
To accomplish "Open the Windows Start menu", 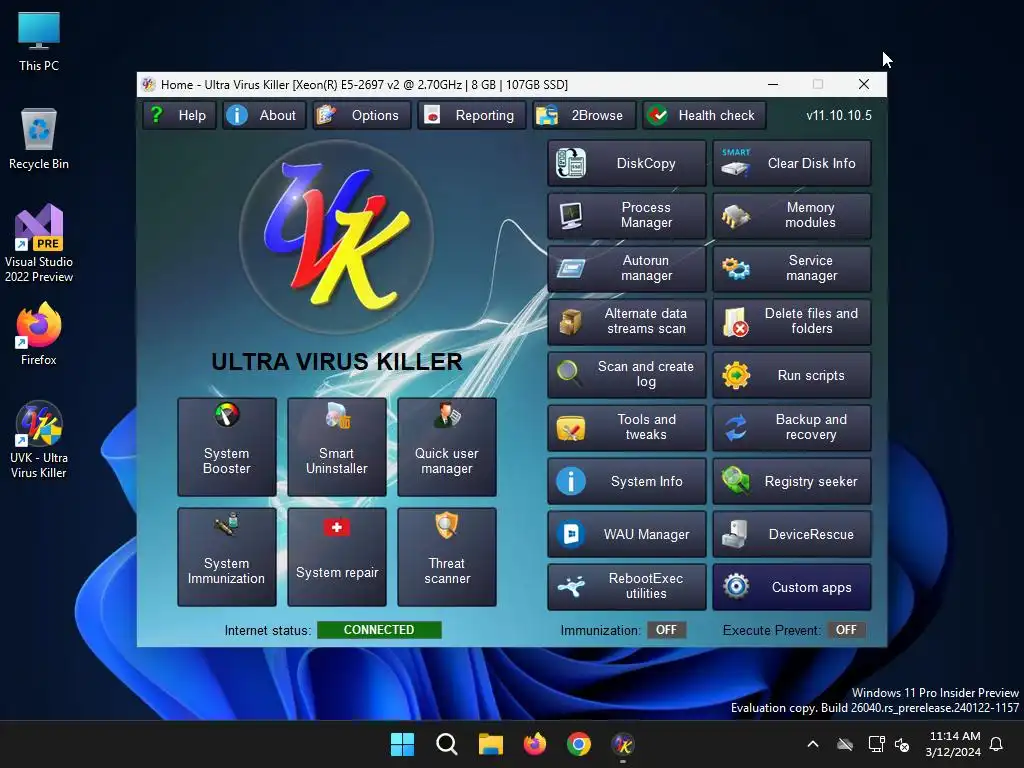I will point(402,744).
